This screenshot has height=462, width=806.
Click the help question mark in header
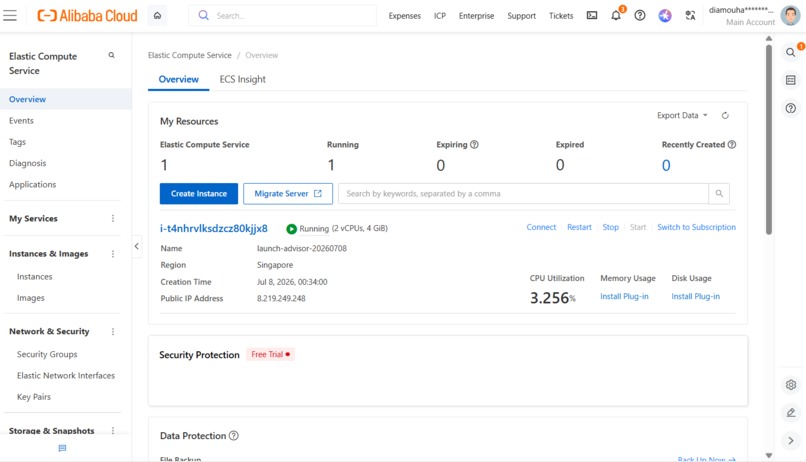click(639, 15)
